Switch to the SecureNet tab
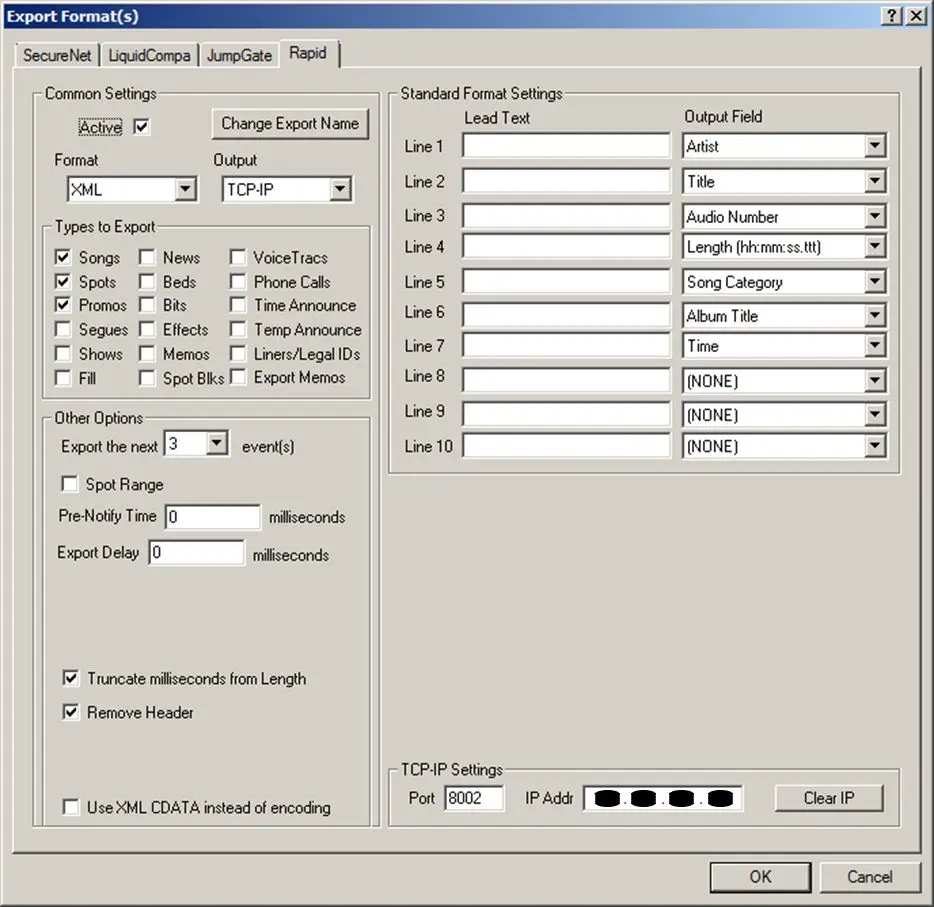Viewport: 934px width, 907px height. pos(57,55)
